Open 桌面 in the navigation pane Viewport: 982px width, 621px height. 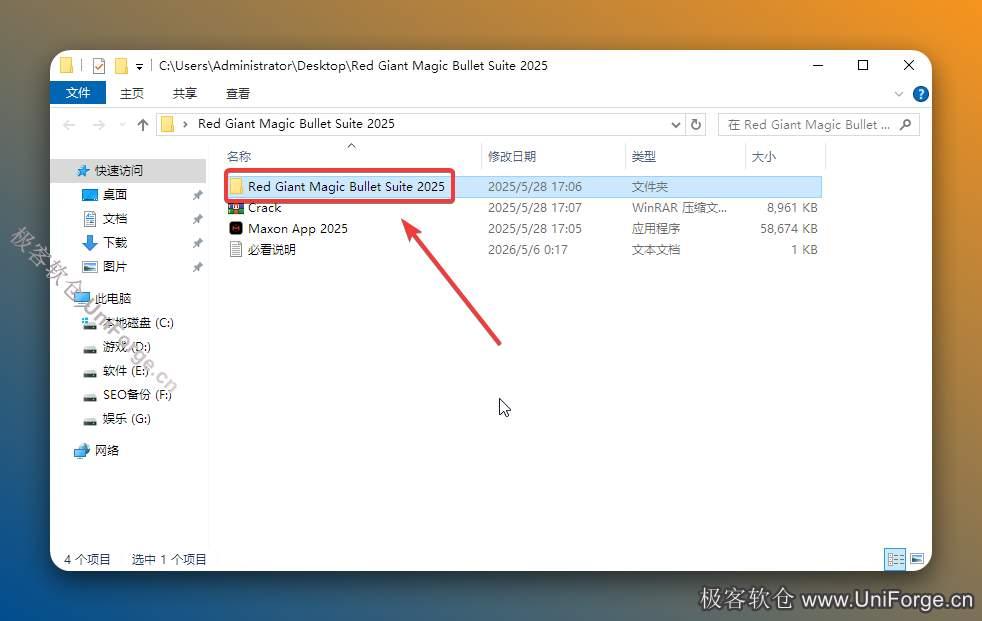115,195
